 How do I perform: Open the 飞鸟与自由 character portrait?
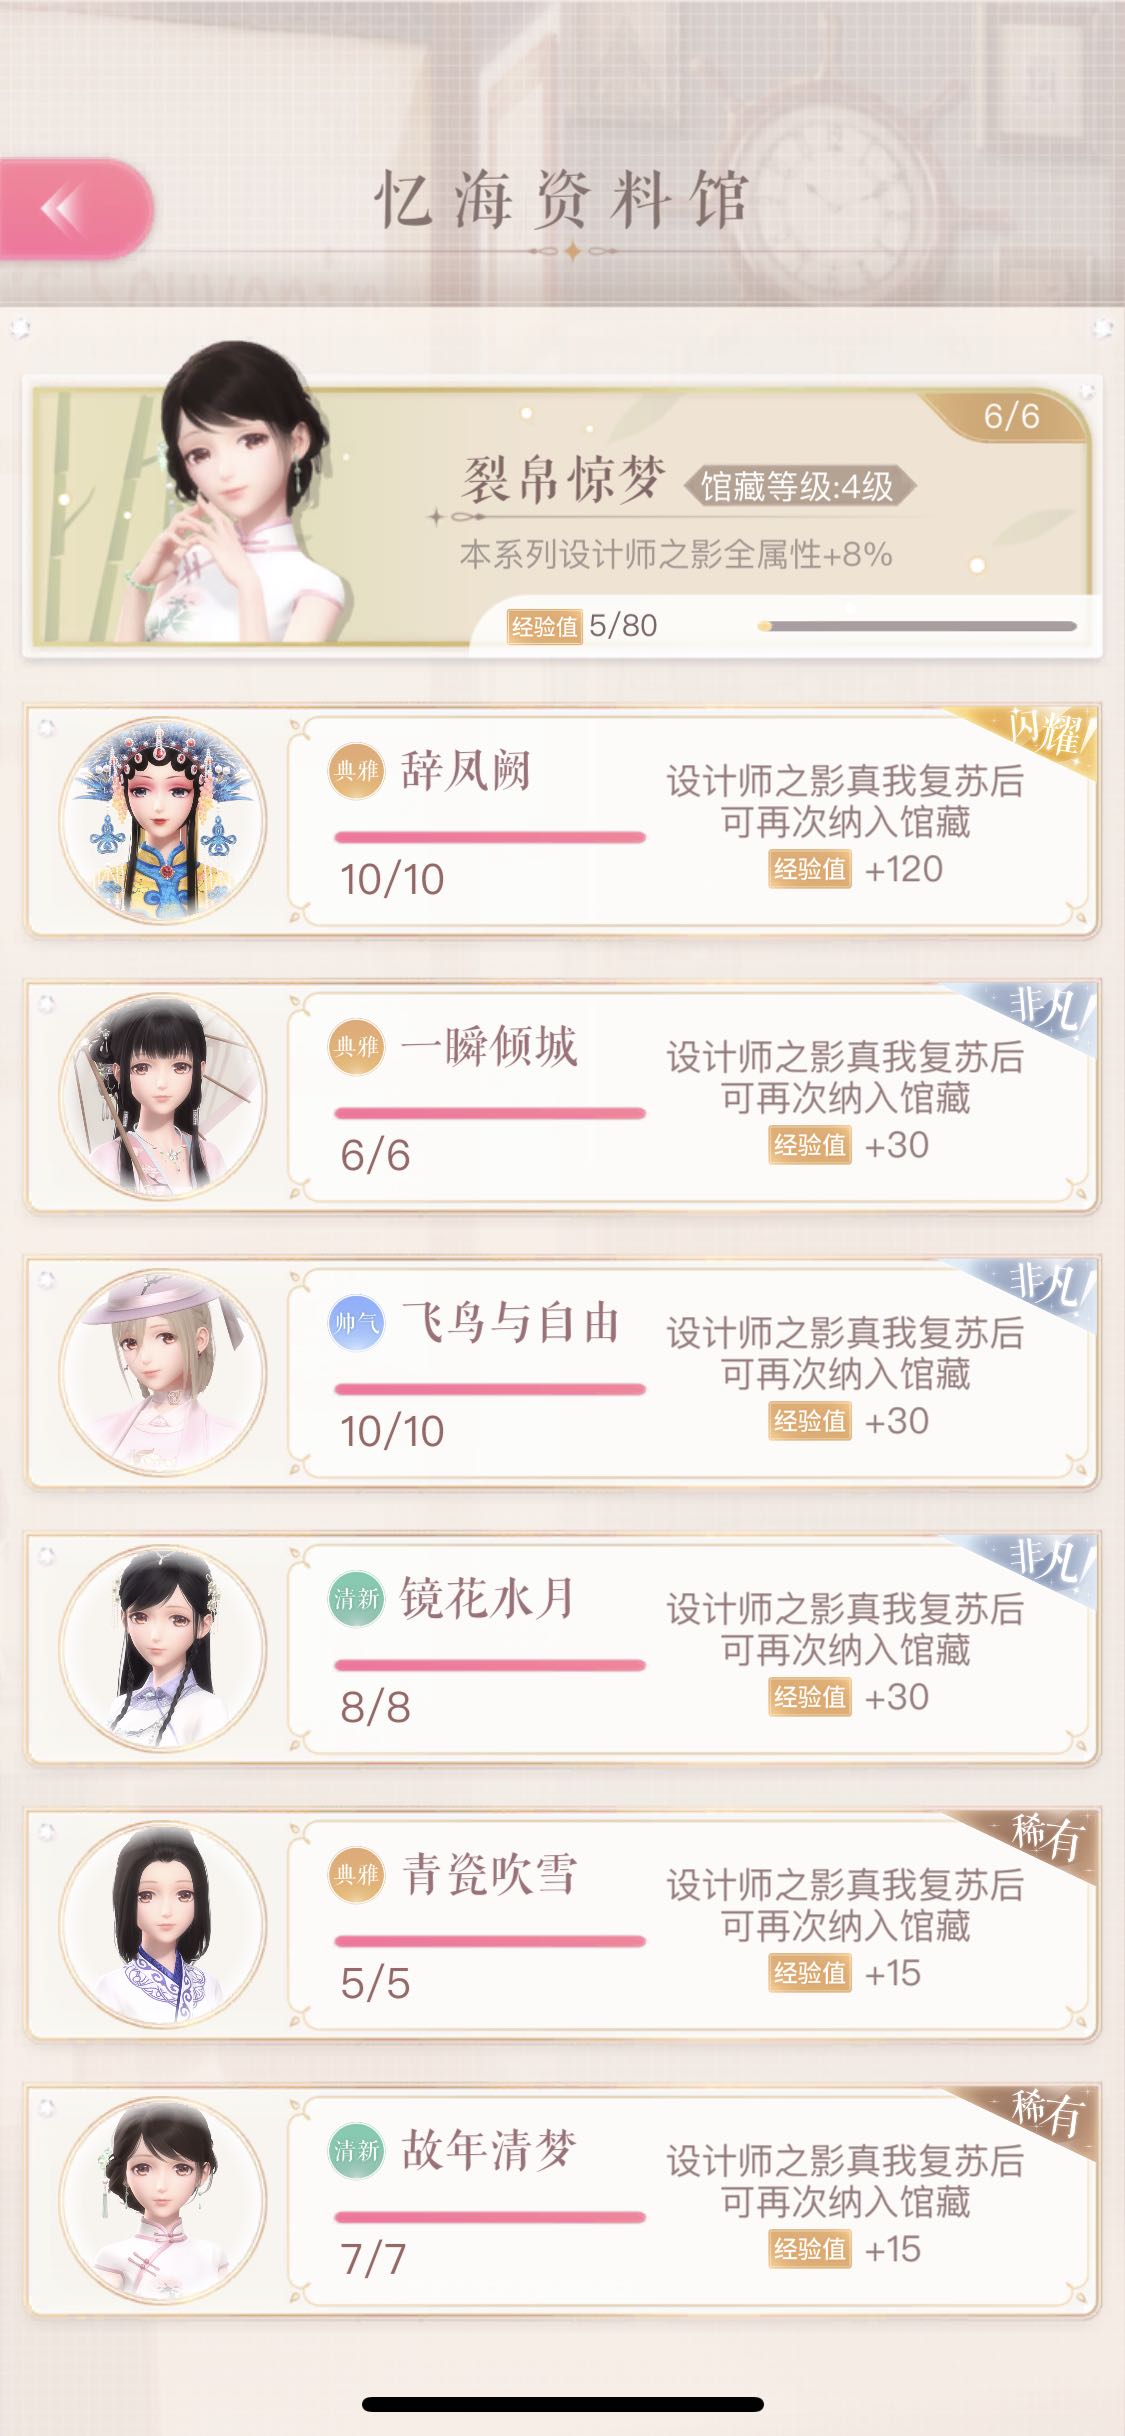click(x=162, y=1372)
